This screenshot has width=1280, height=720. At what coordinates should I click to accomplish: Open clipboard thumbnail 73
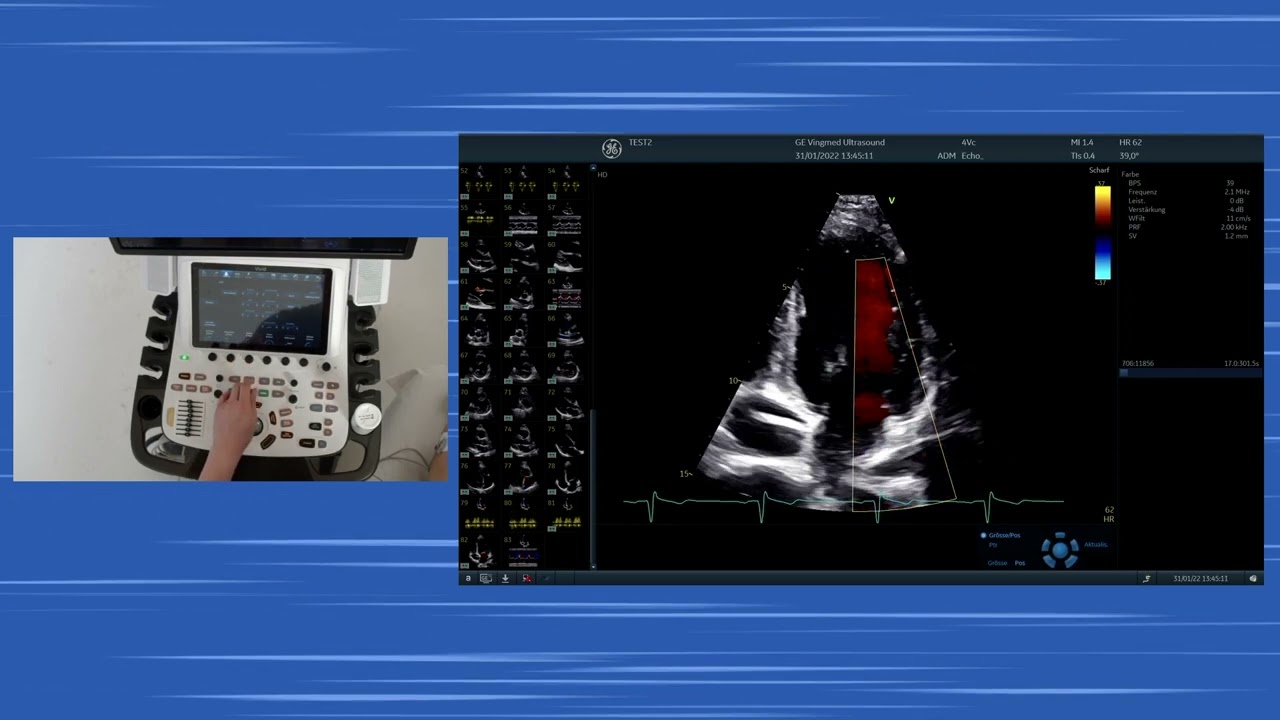(x=480, y=441)
